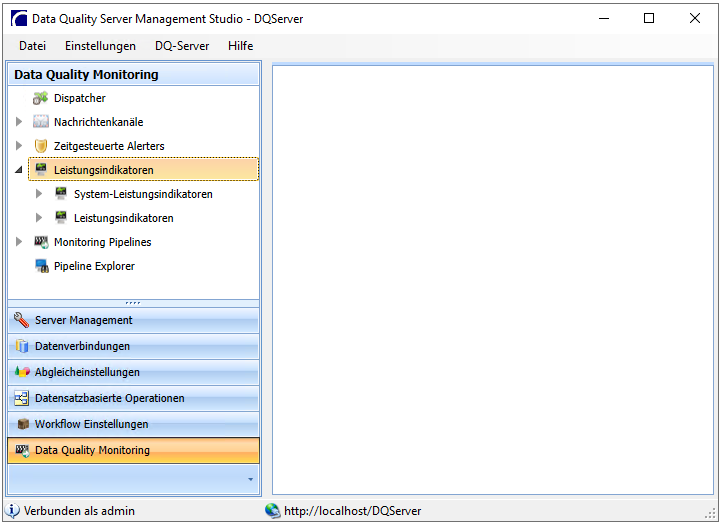Click the Data Quality Monitoring pane icon

tap(22, 450)
